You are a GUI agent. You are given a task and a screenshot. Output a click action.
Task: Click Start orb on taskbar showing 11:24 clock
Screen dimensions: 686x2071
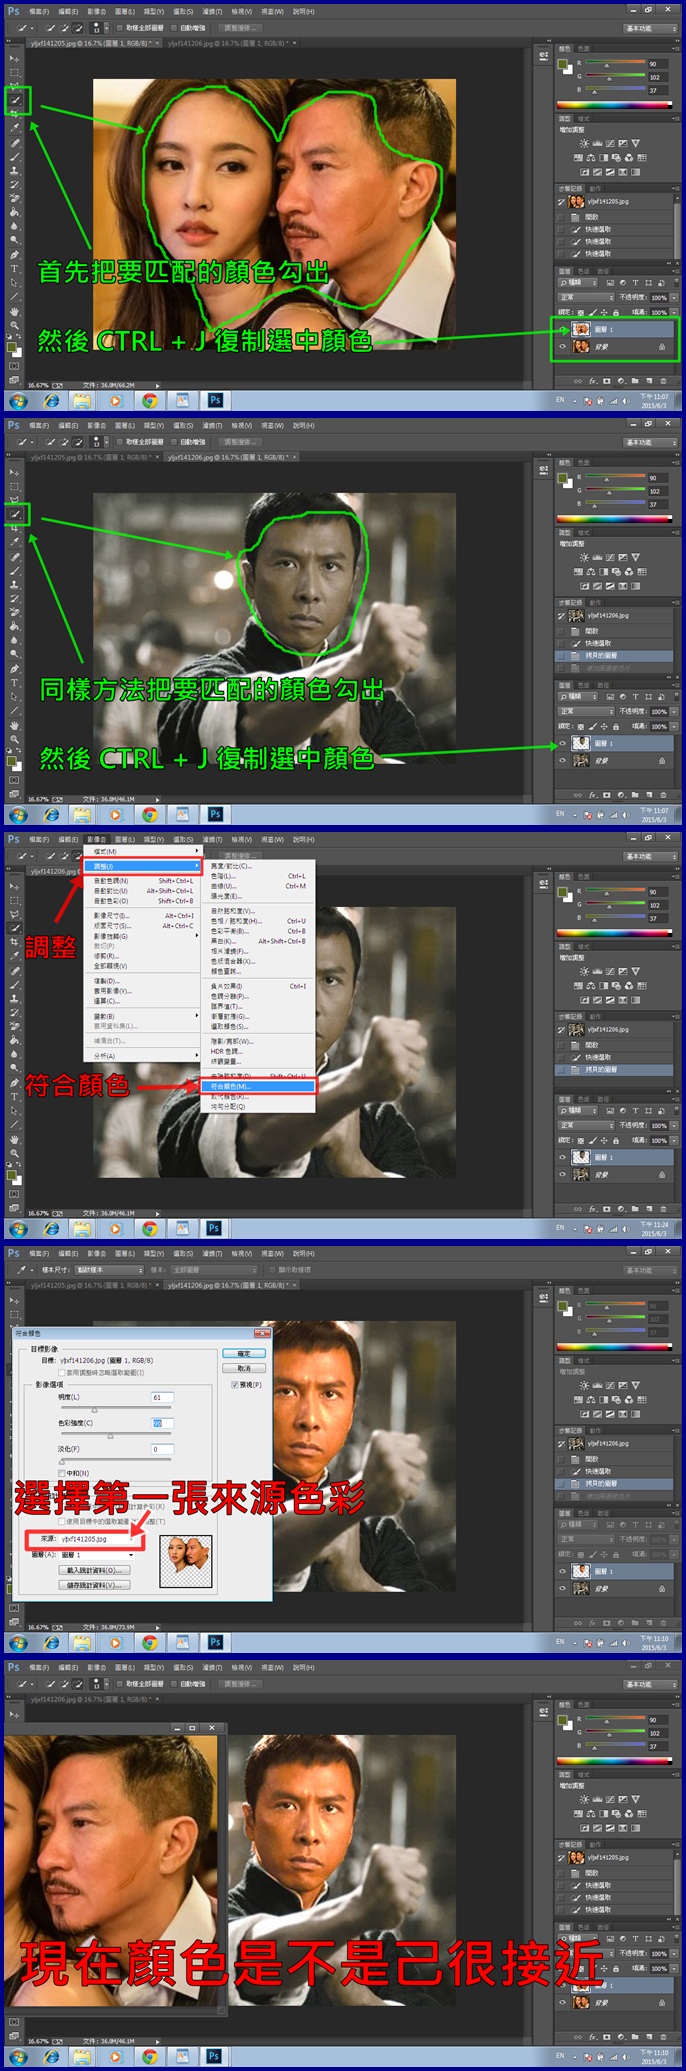click(x=18, y=1228)
